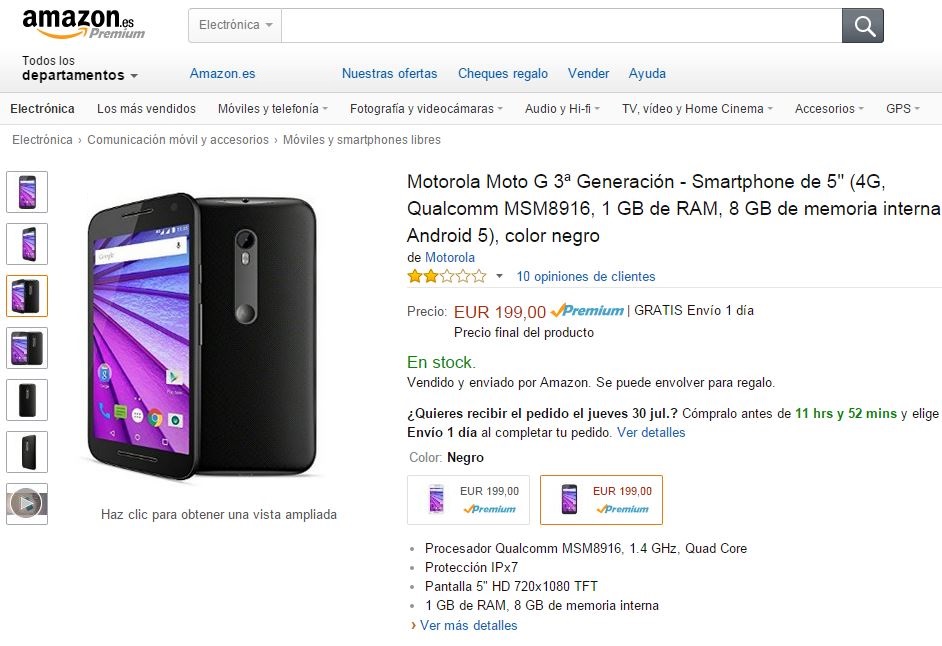
Task: Choose the white color variant swatch
Action: (x=468, y=499)
